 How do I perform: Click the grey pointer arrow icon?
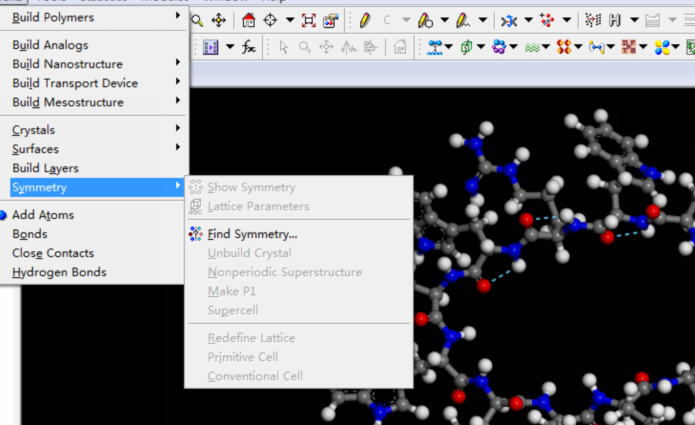tap(284, 47)
